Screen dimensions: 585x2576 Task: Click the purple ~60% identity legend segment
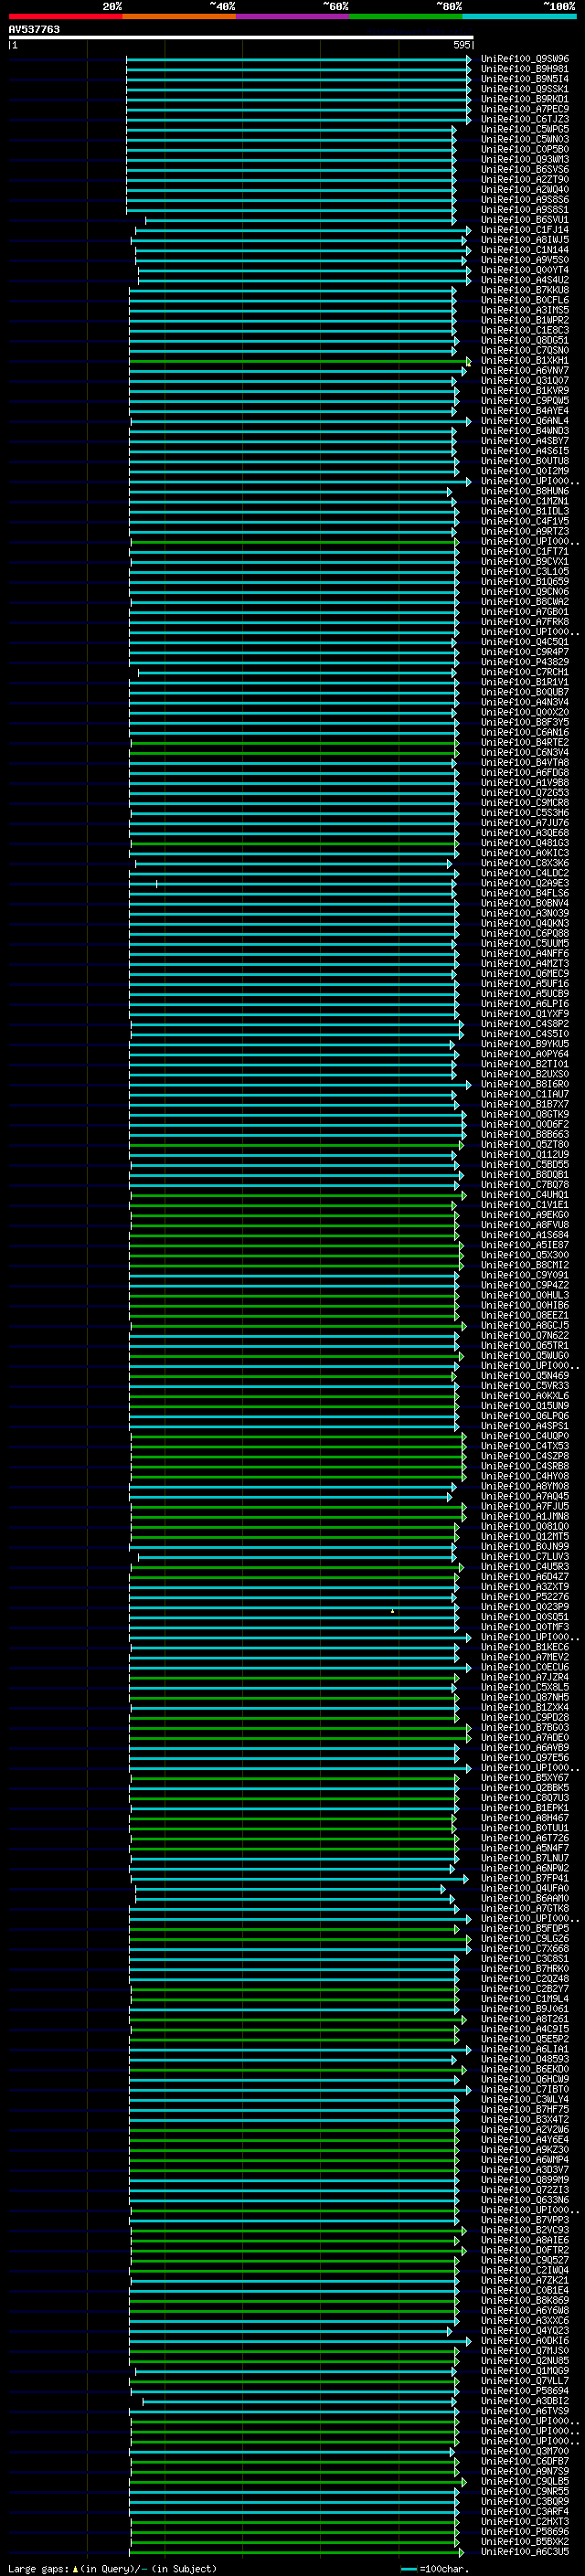(x=292, y=16)
